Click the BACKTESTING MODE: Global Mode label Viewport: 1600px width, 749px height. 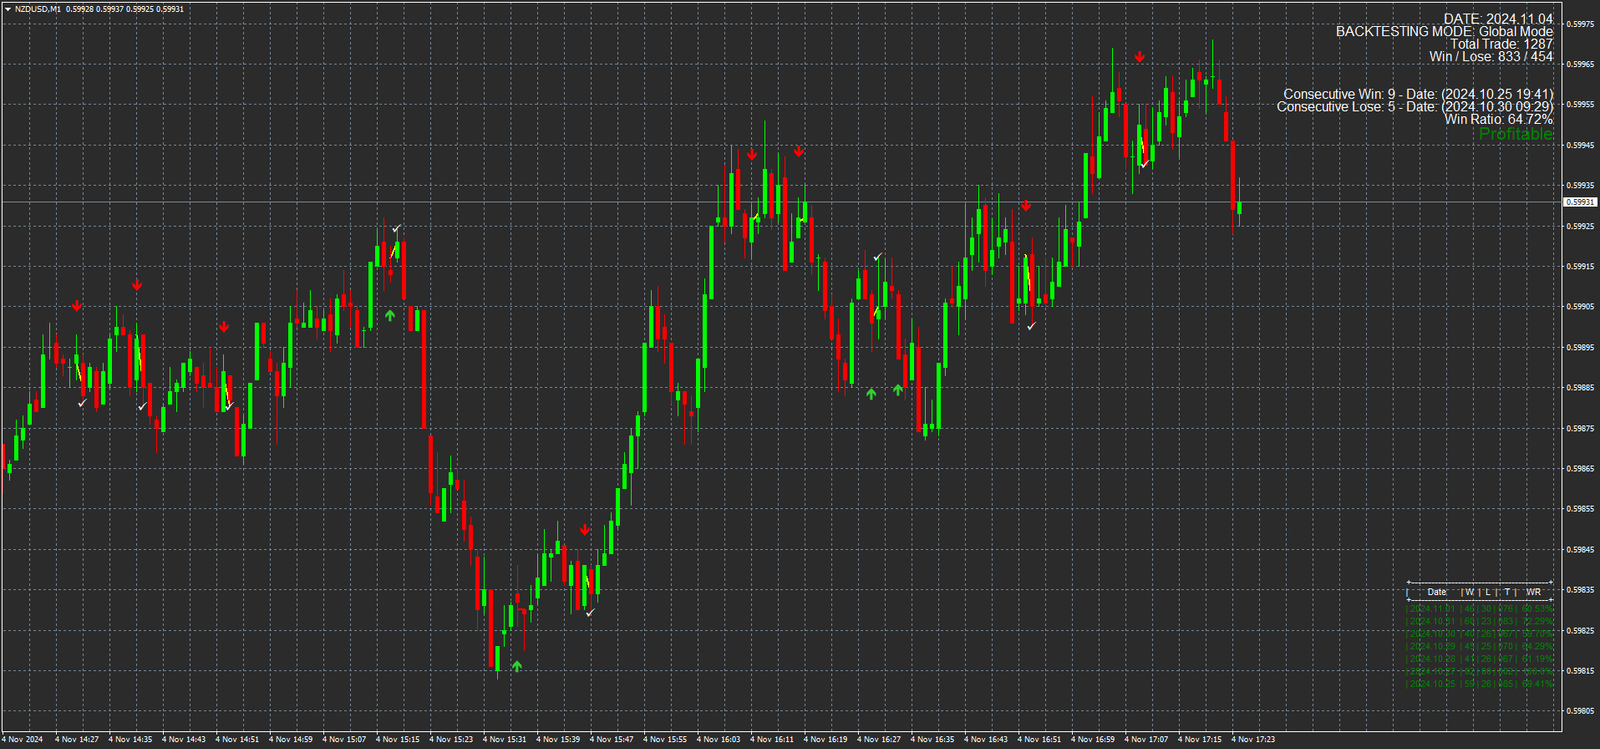(1444, 32)
